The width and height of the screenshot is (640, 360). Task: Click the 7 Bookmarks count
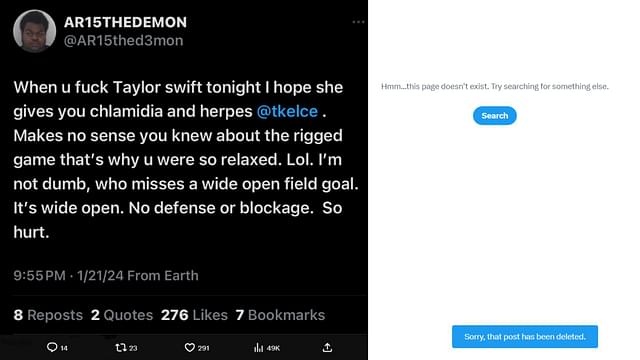[x=280, y=315]
